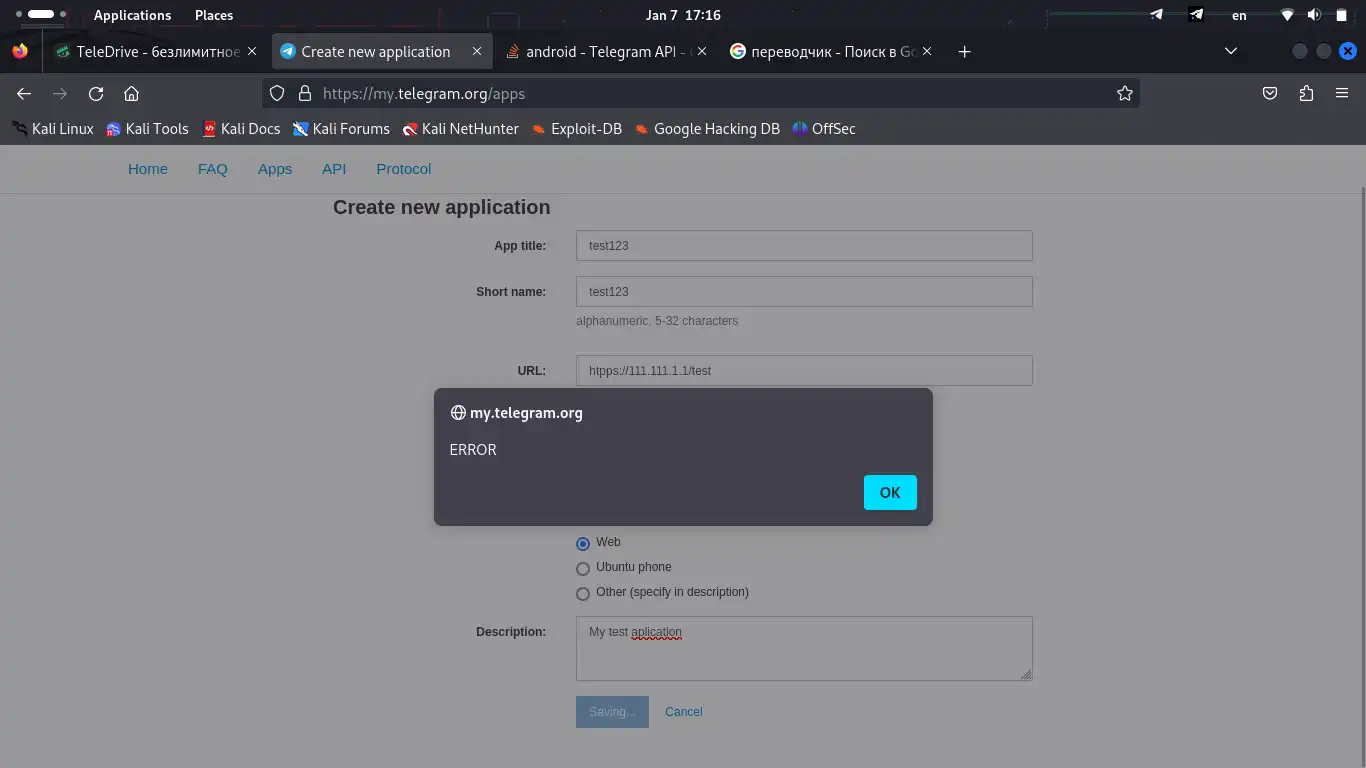The width and height of the screenshot is (1366, 768).
Task: Open the browser home page icon
Action: coord(131,93)
